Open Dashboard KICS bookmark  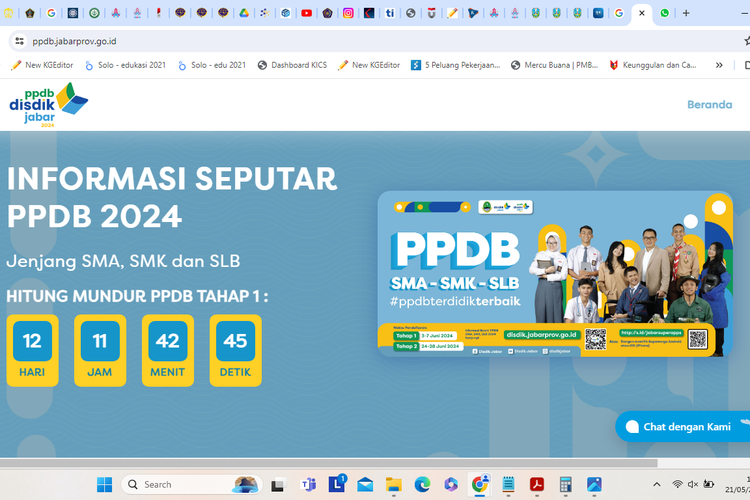pyautogui.click(x=291, y=65)
